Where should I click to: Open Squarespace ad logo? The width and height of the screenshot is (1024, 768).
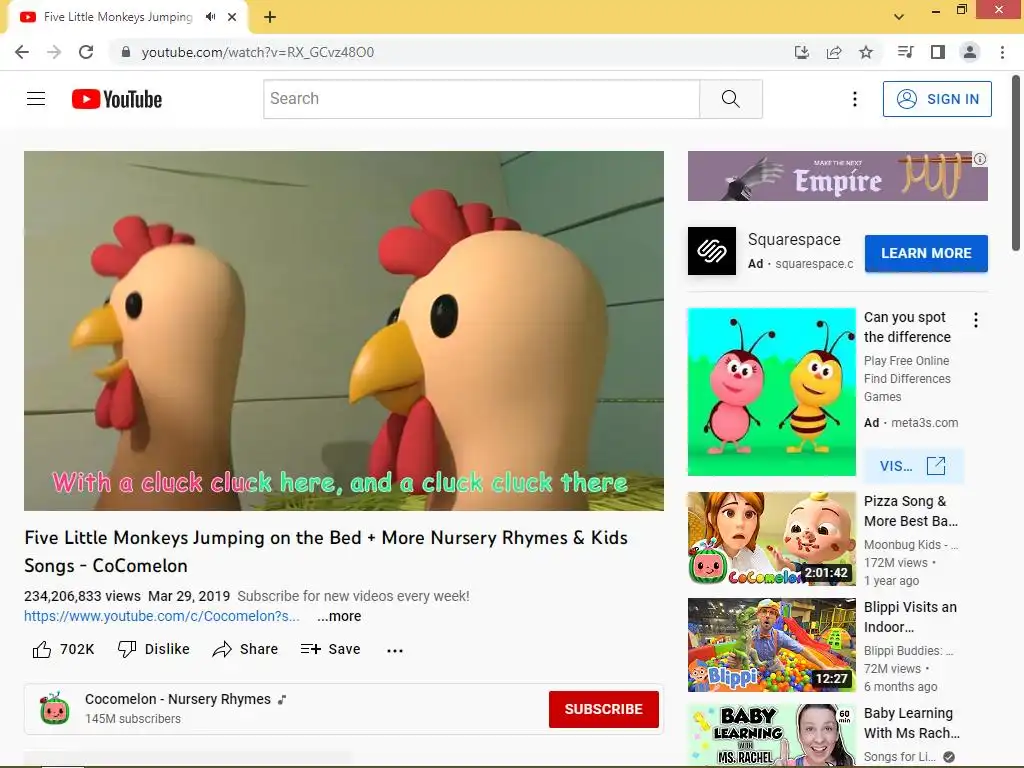[712, 251]
